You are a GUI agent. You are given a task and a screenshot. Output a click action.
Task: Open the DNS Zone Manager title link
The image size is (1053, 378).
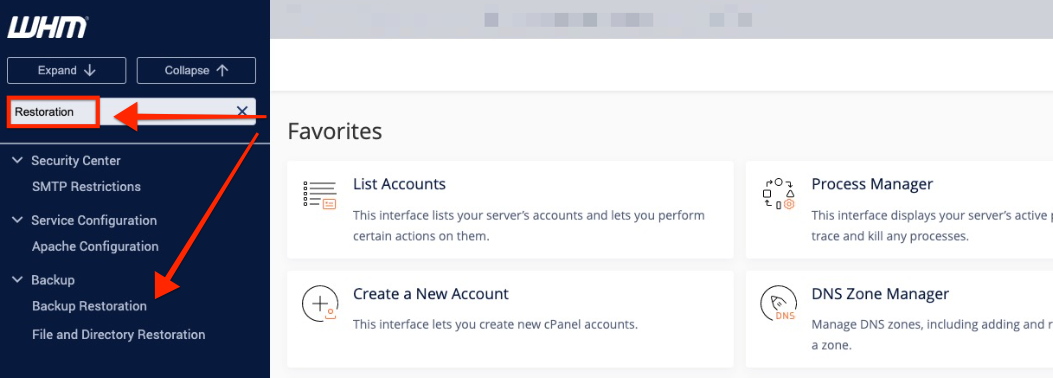[x=880, y=293]
